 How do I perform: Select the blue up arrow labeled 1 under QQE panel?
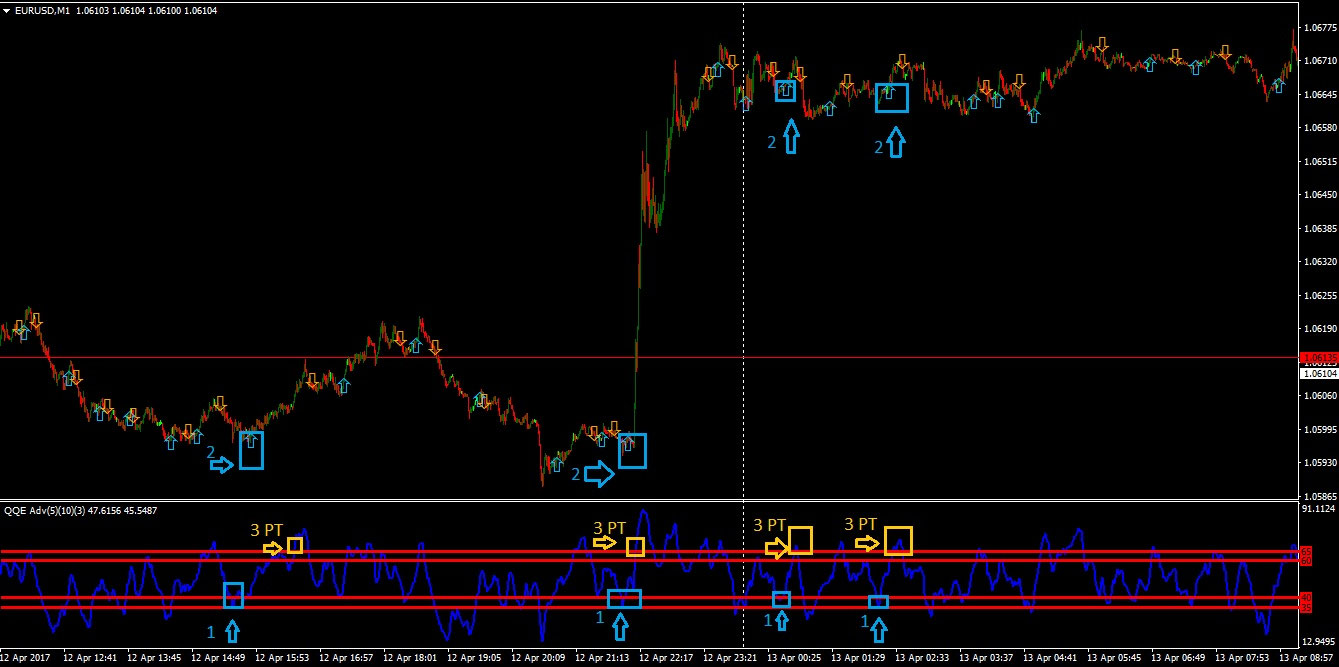coord(234,630)
